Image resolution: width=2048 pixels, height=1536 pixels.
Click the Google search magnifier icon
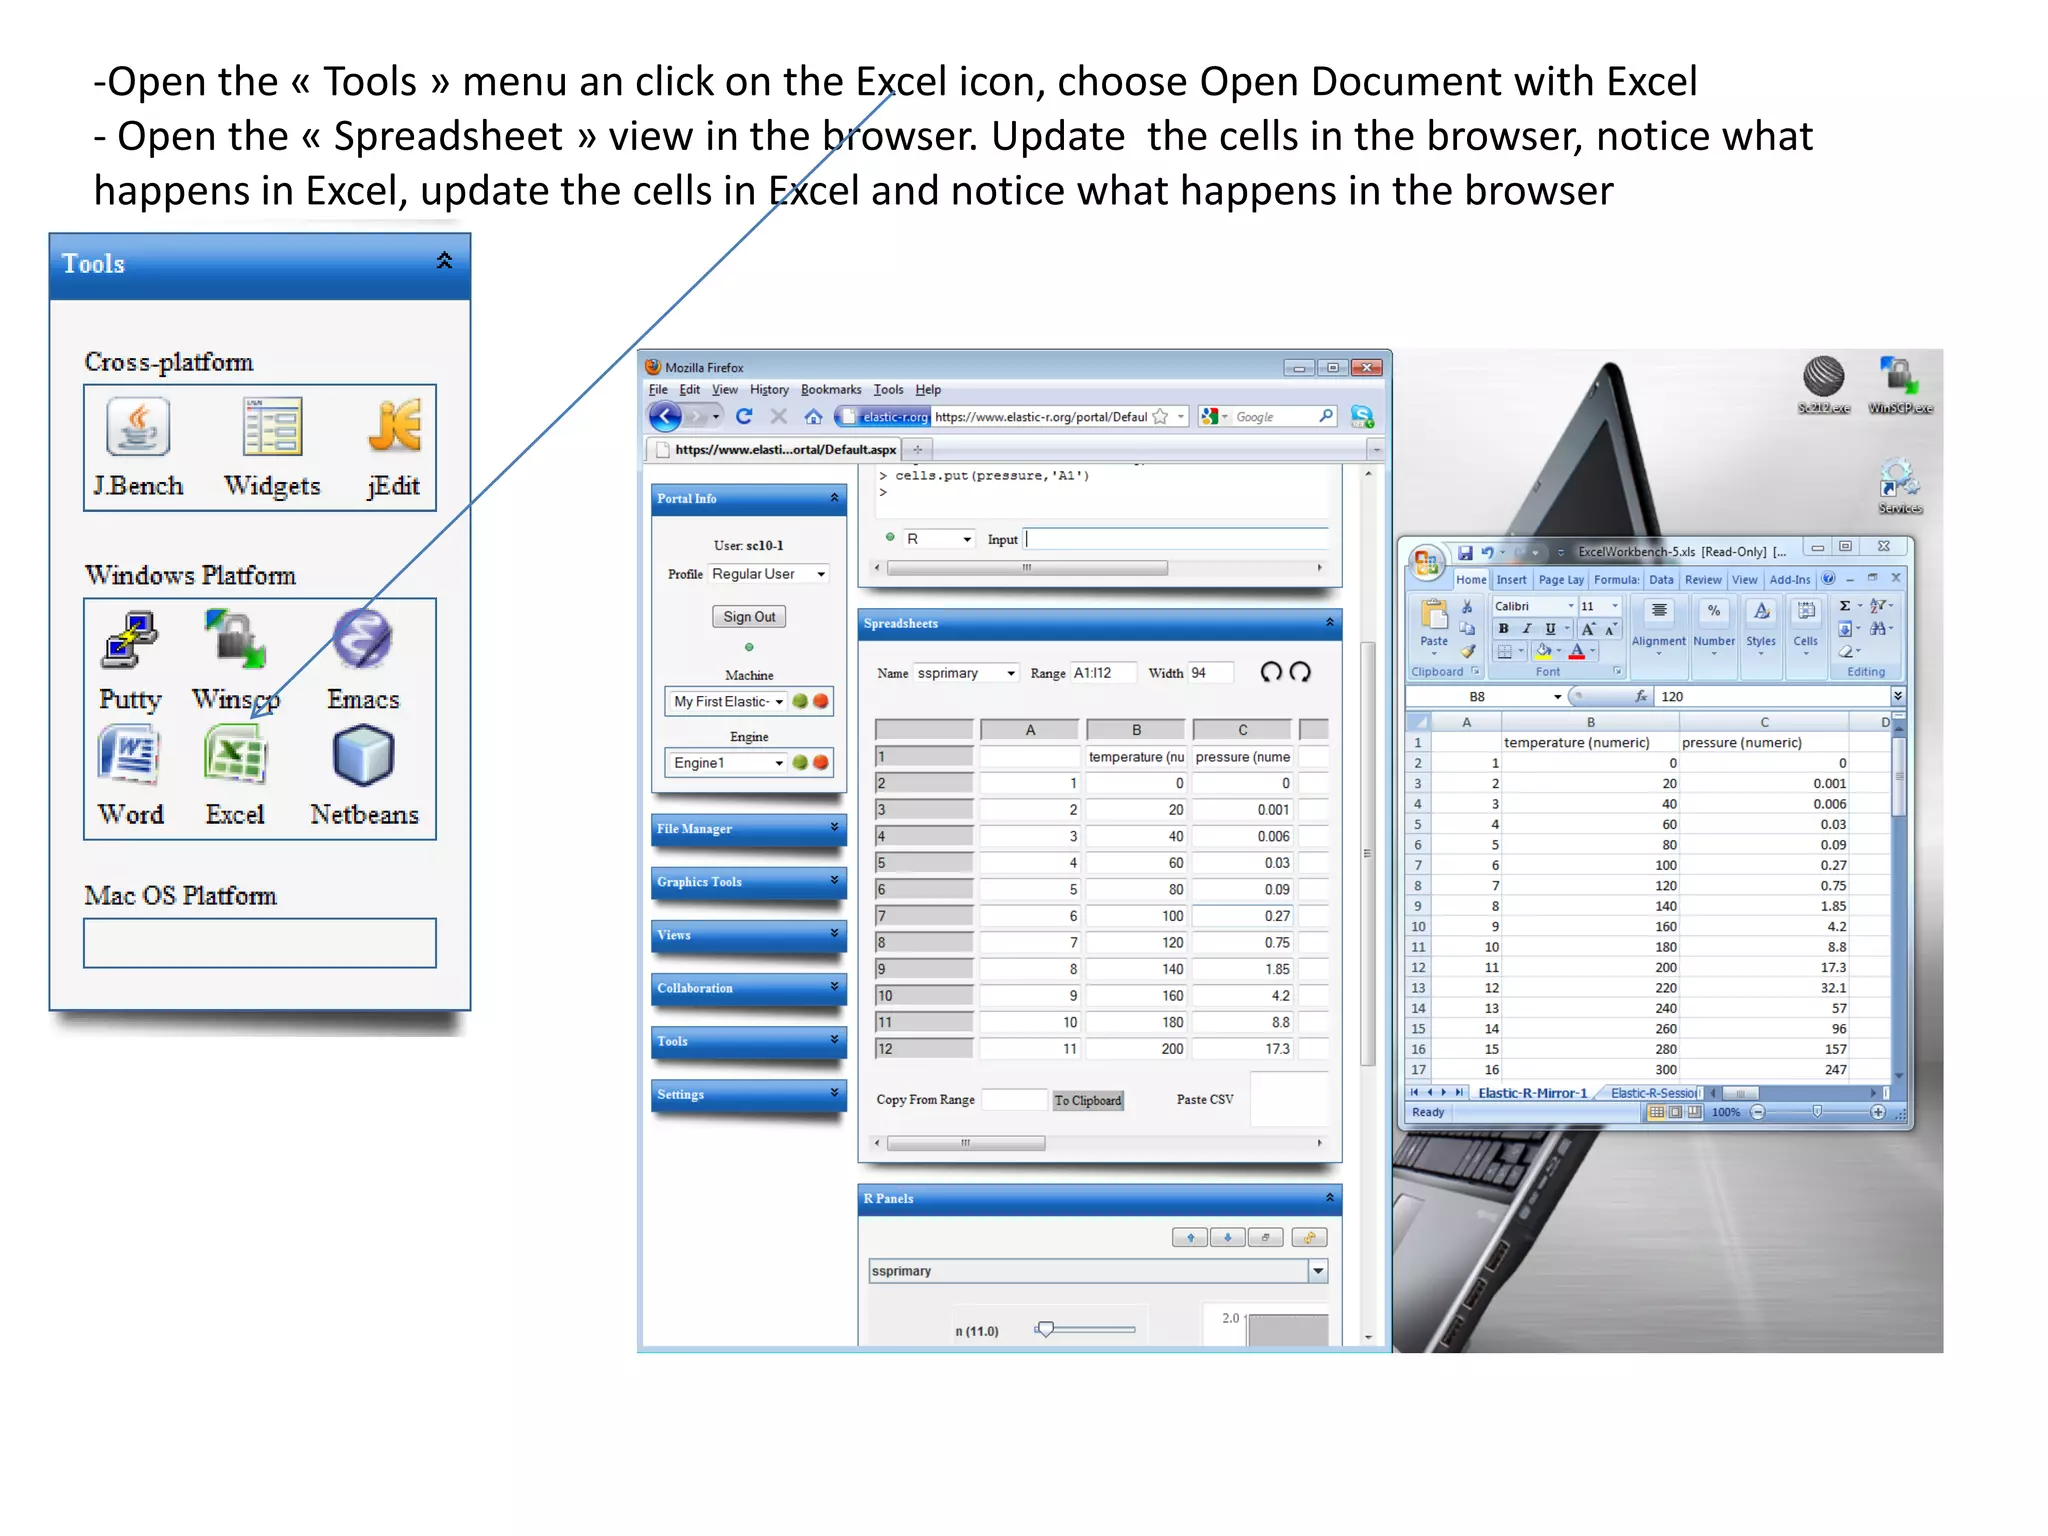(1326, 416)
